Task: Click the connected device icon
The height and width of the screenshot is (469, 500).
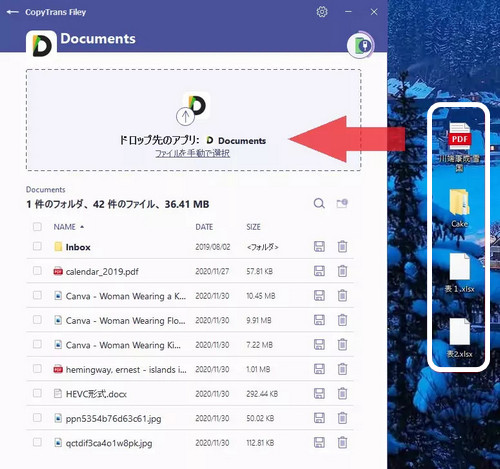Action: pos(361,45)
